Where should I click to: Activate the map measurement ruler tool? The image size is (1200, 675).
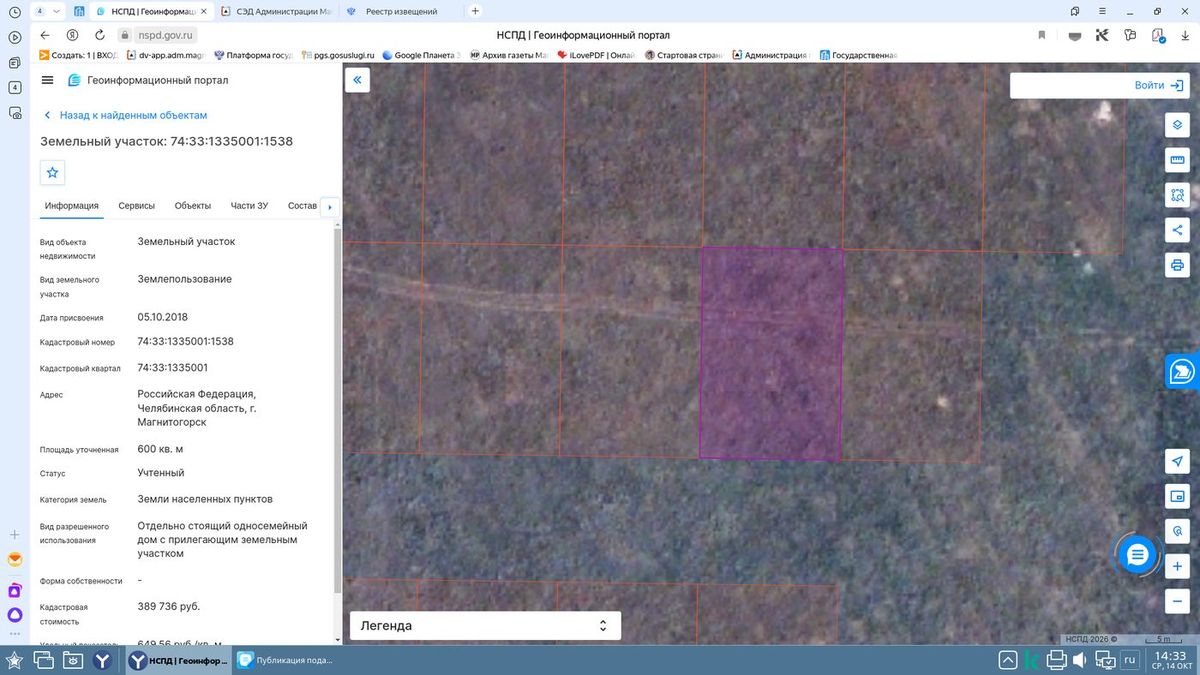tap(1177, 160)
